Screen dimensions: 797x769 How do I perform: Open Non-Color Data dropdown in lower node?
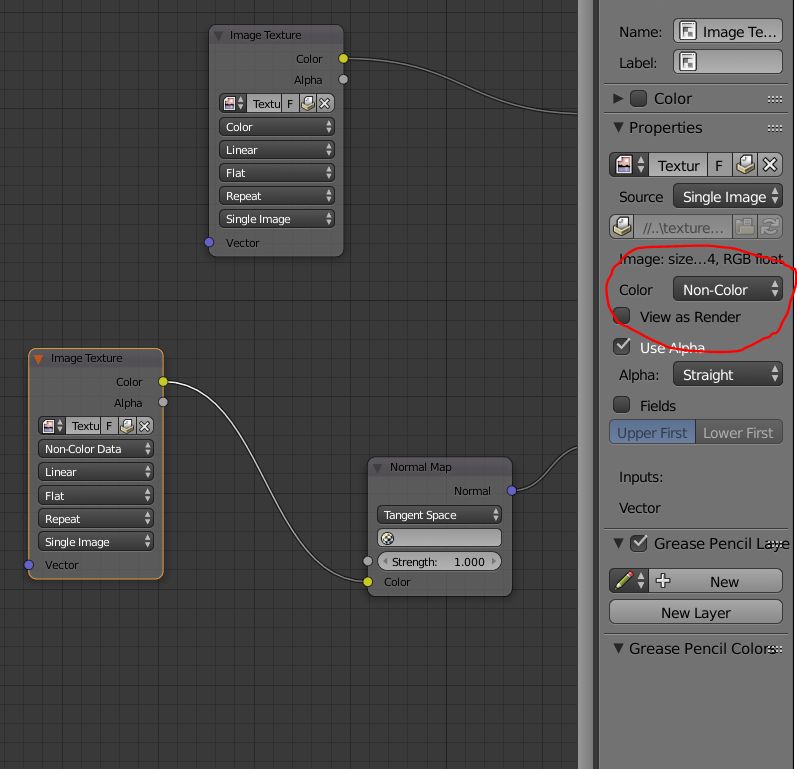click(96, 449)
